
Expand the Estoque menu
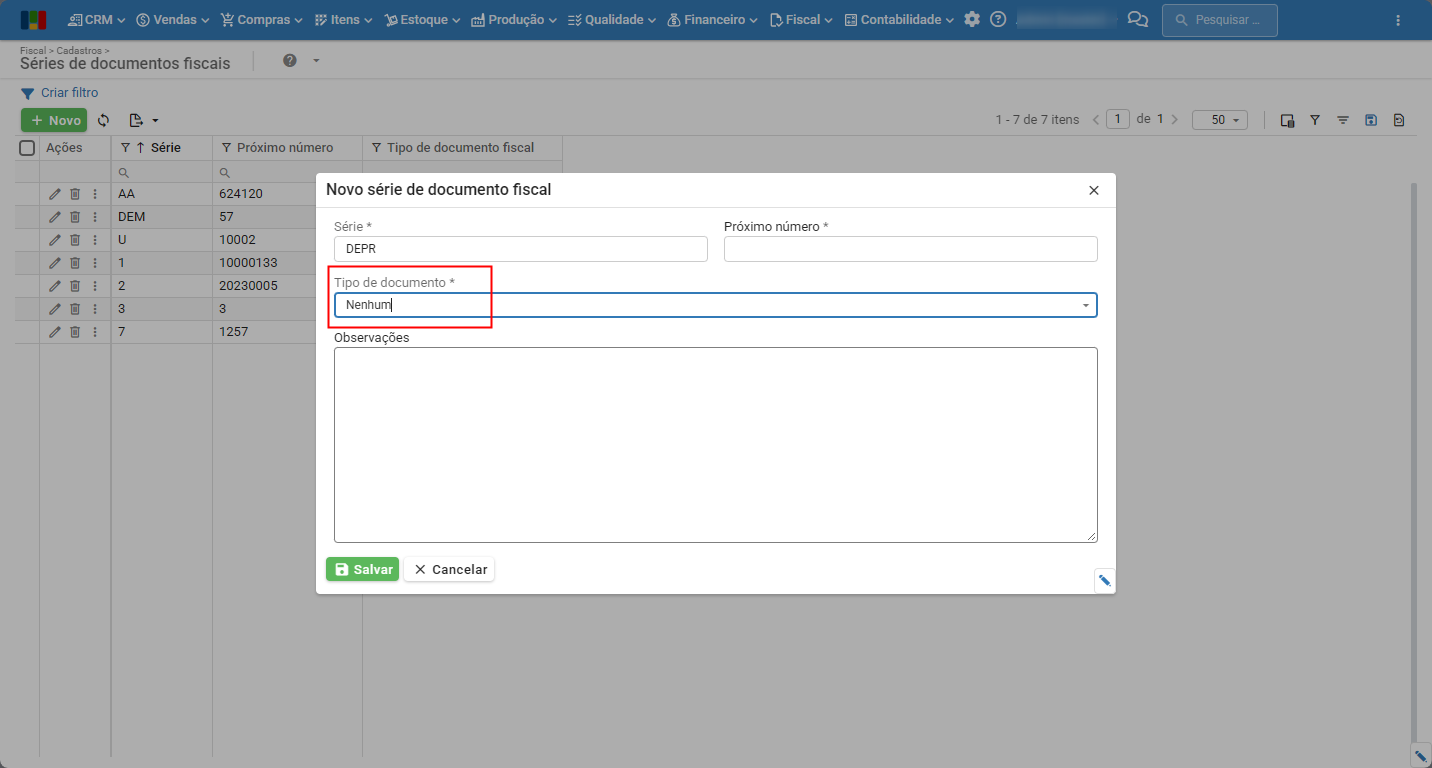click(422, 19)
